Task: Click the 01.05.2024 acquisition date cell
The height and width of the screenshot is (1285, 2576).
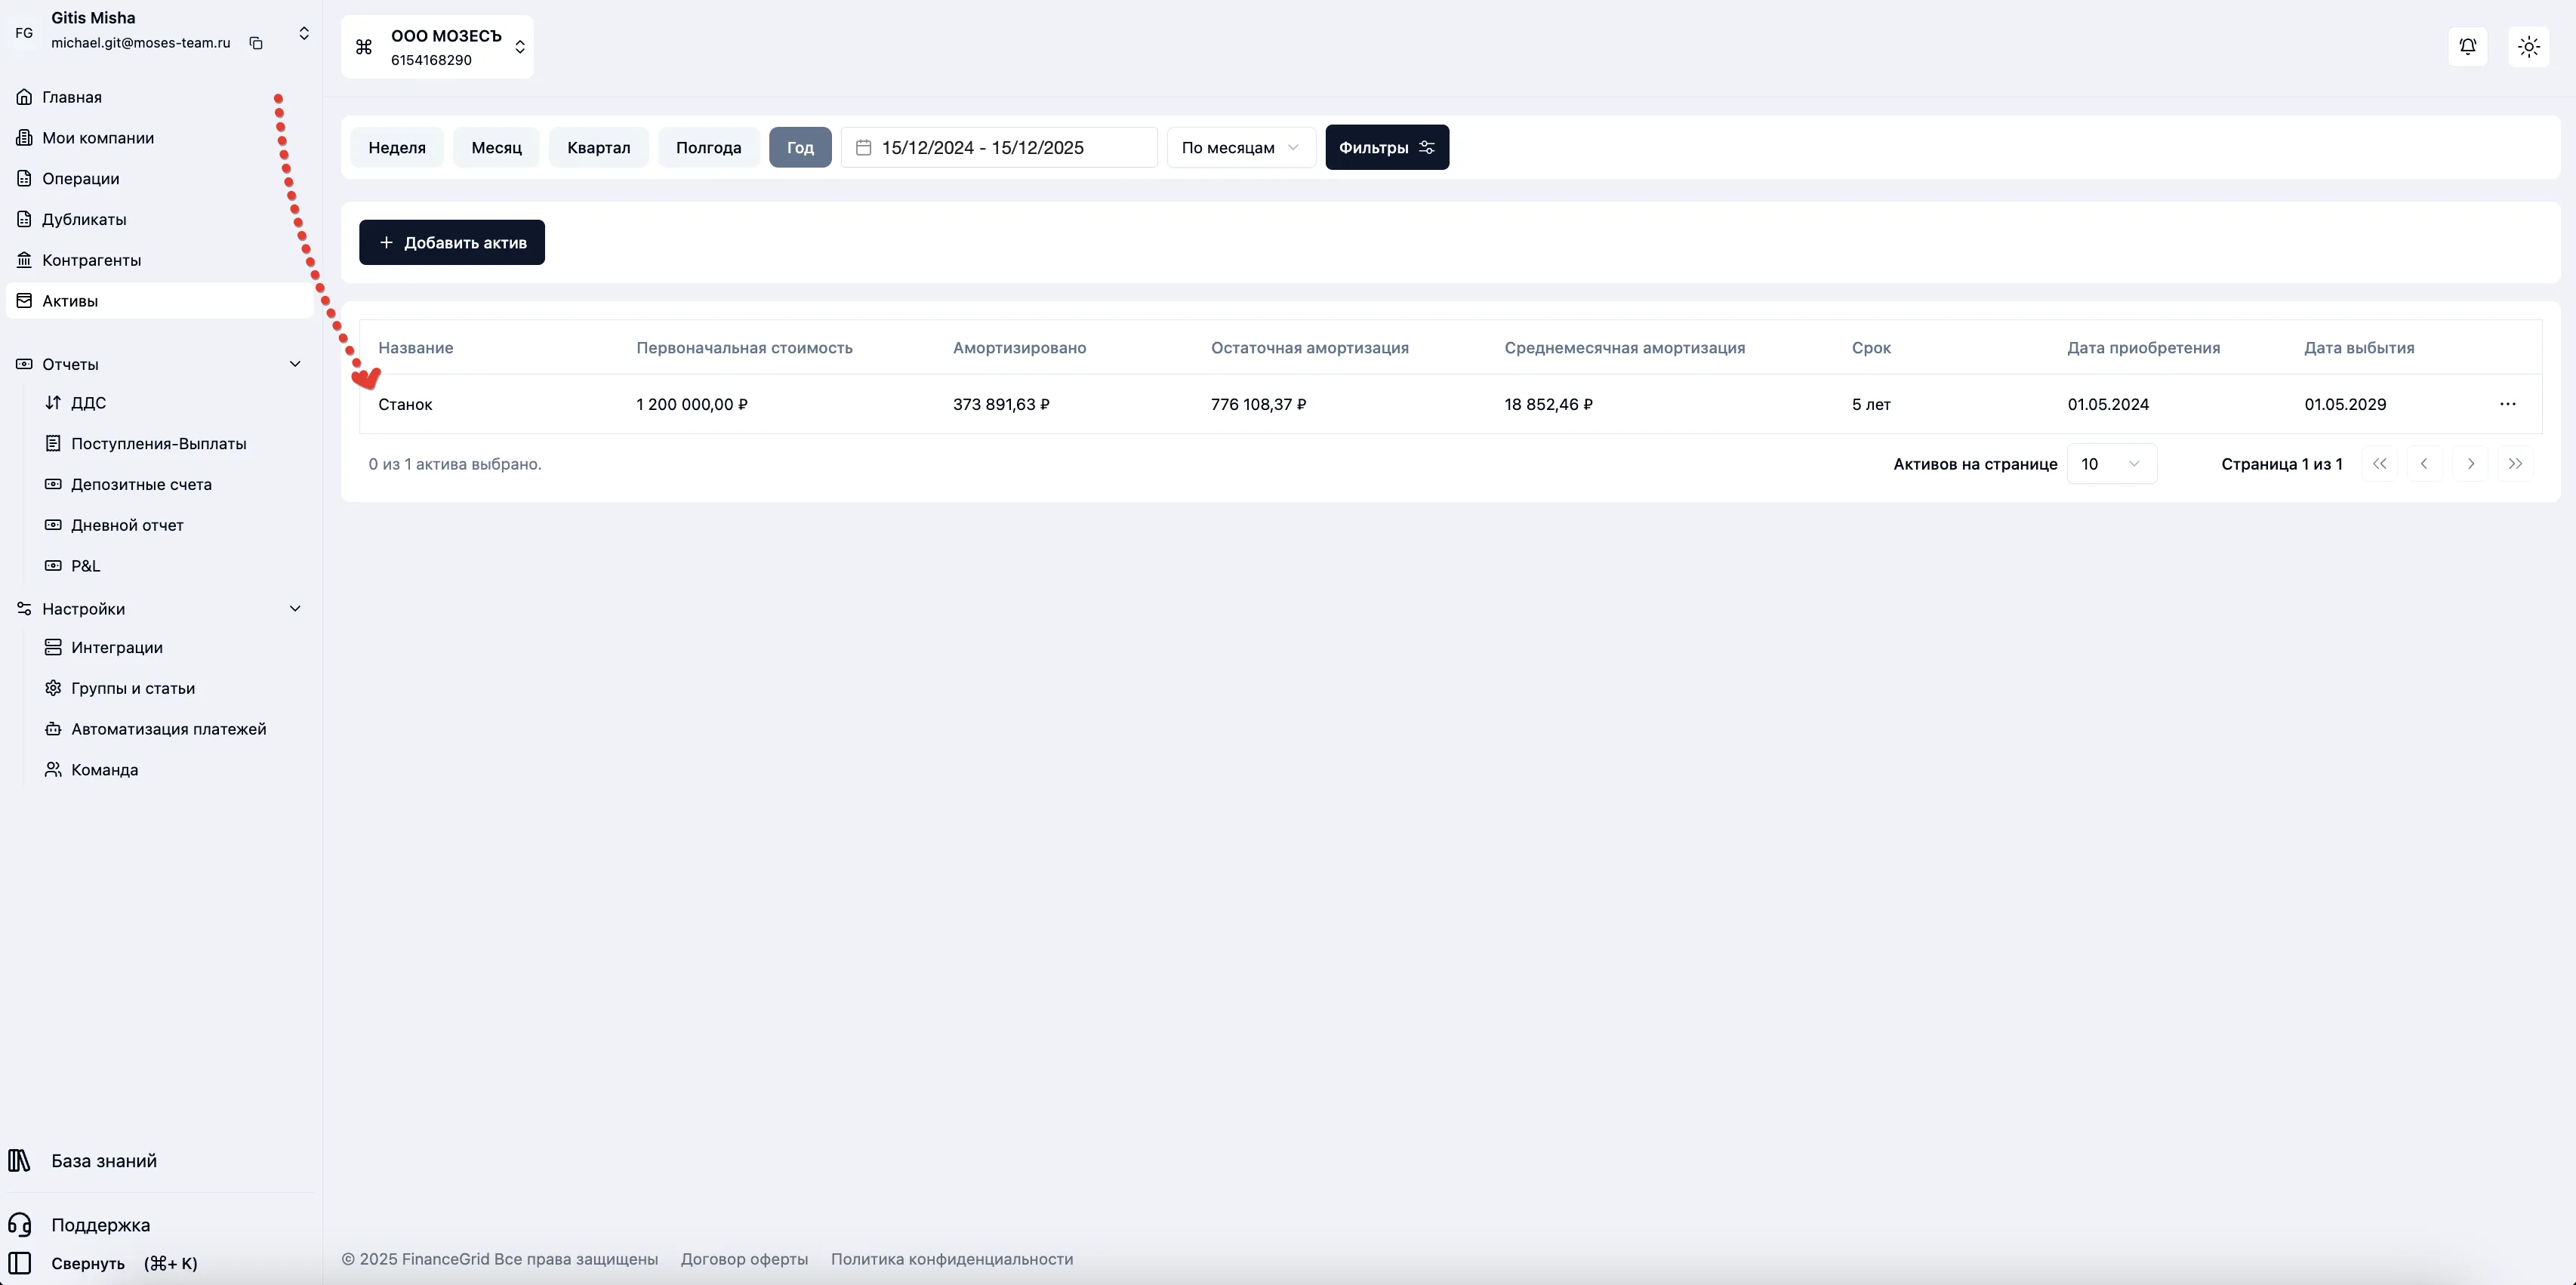Action: (2108, 405)
